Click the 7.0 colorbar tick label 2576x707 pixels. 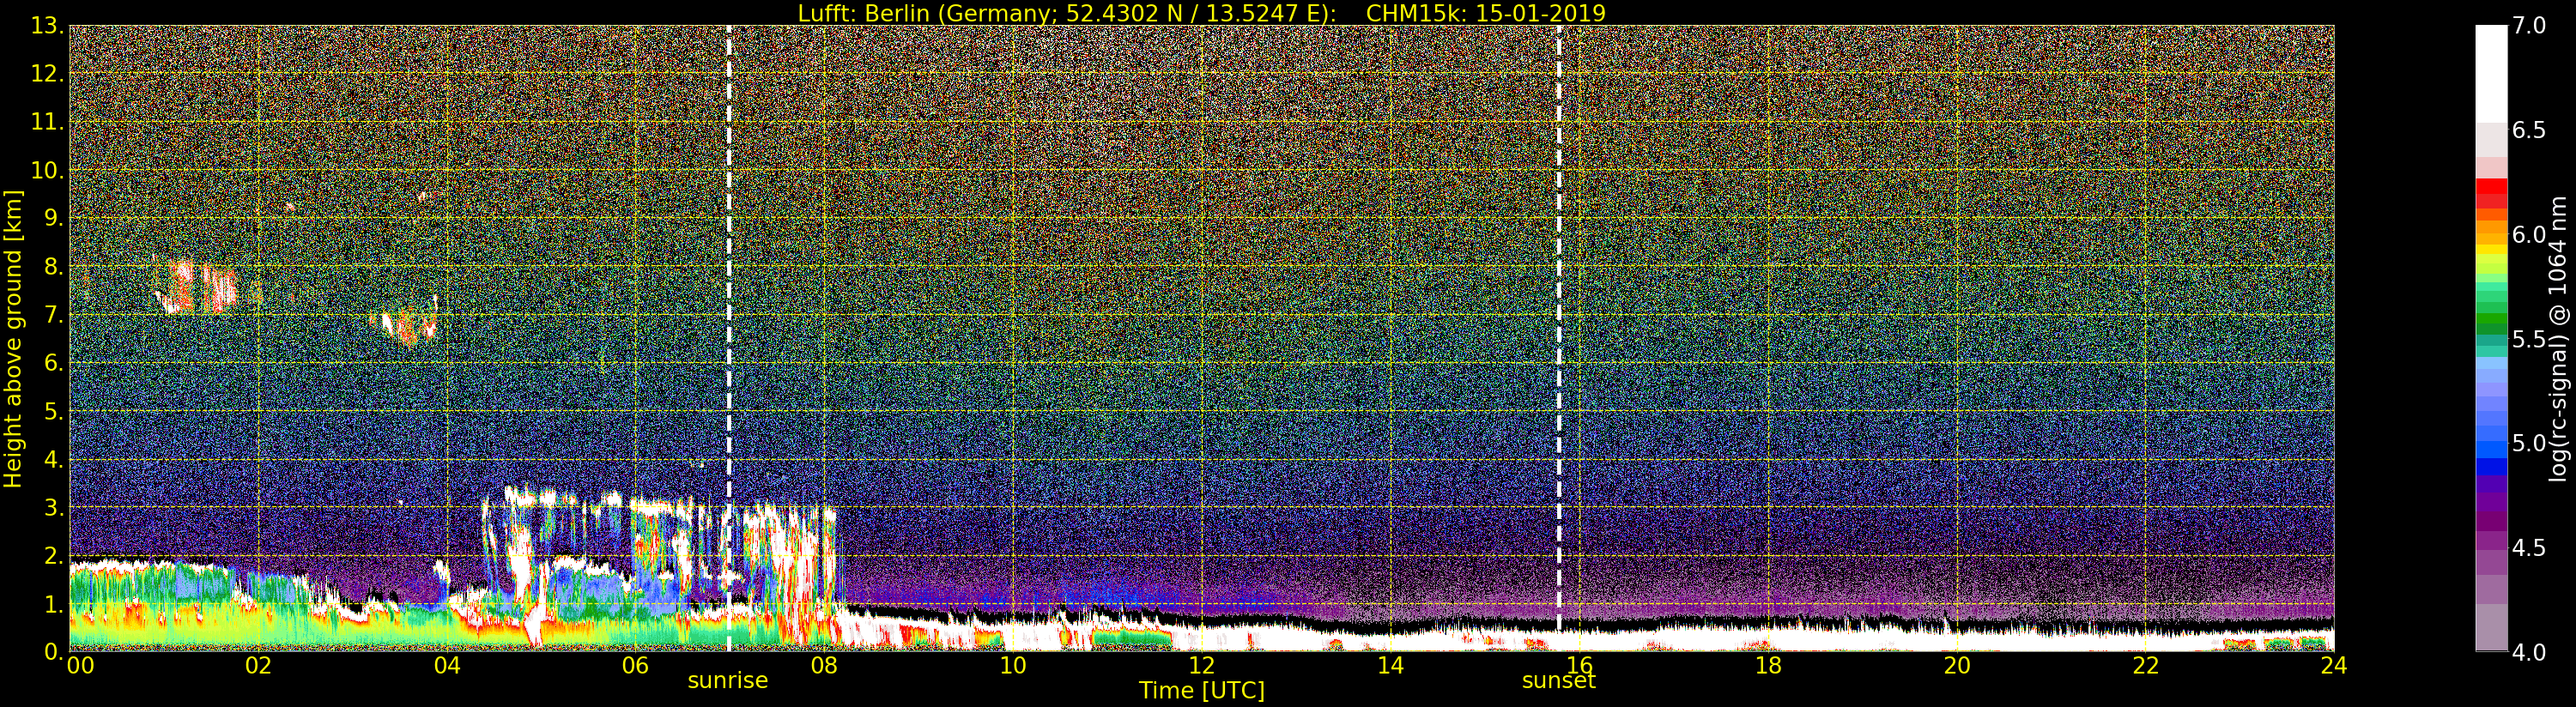[2529, 26]
